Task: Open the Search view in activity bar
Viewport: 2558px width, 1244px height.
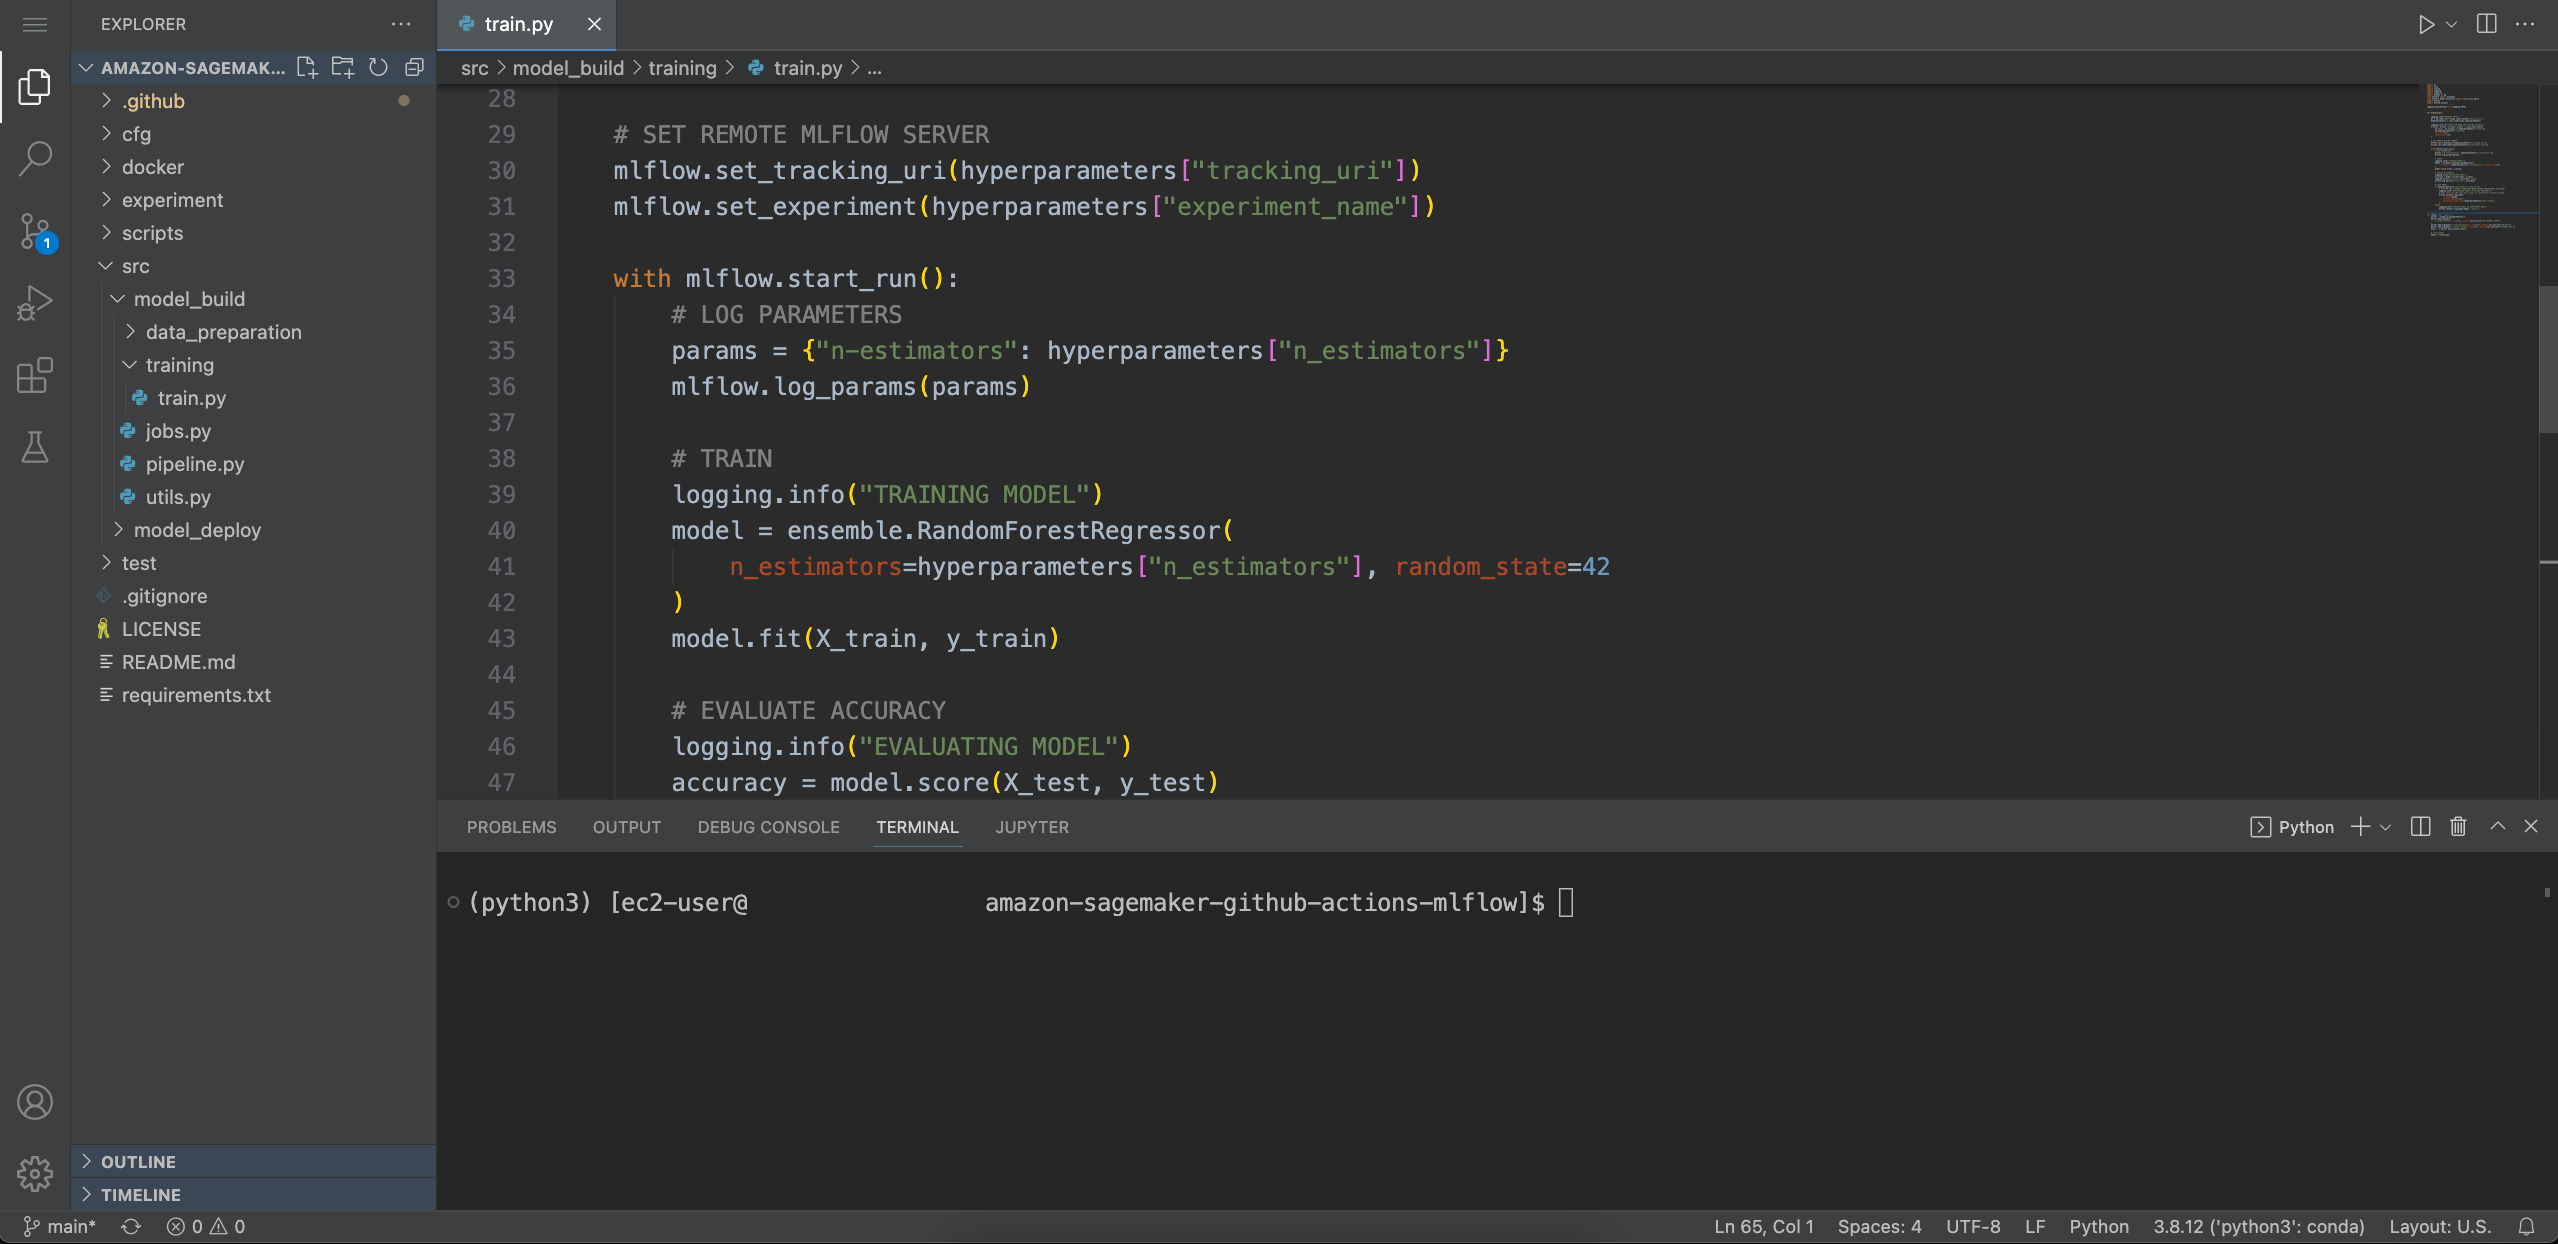Action: pos(35,158)
